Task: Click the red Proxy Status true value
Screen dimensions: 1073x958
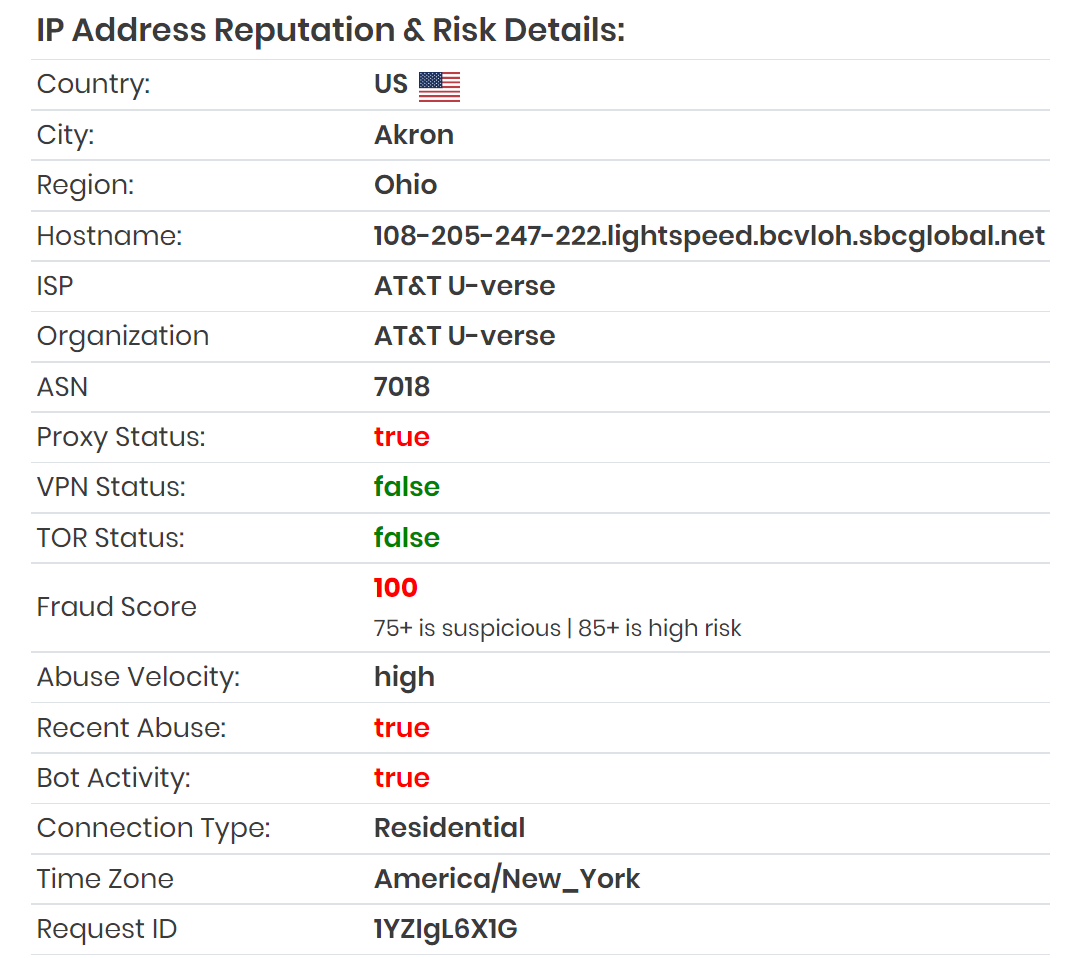Action: tap(402, 437)
